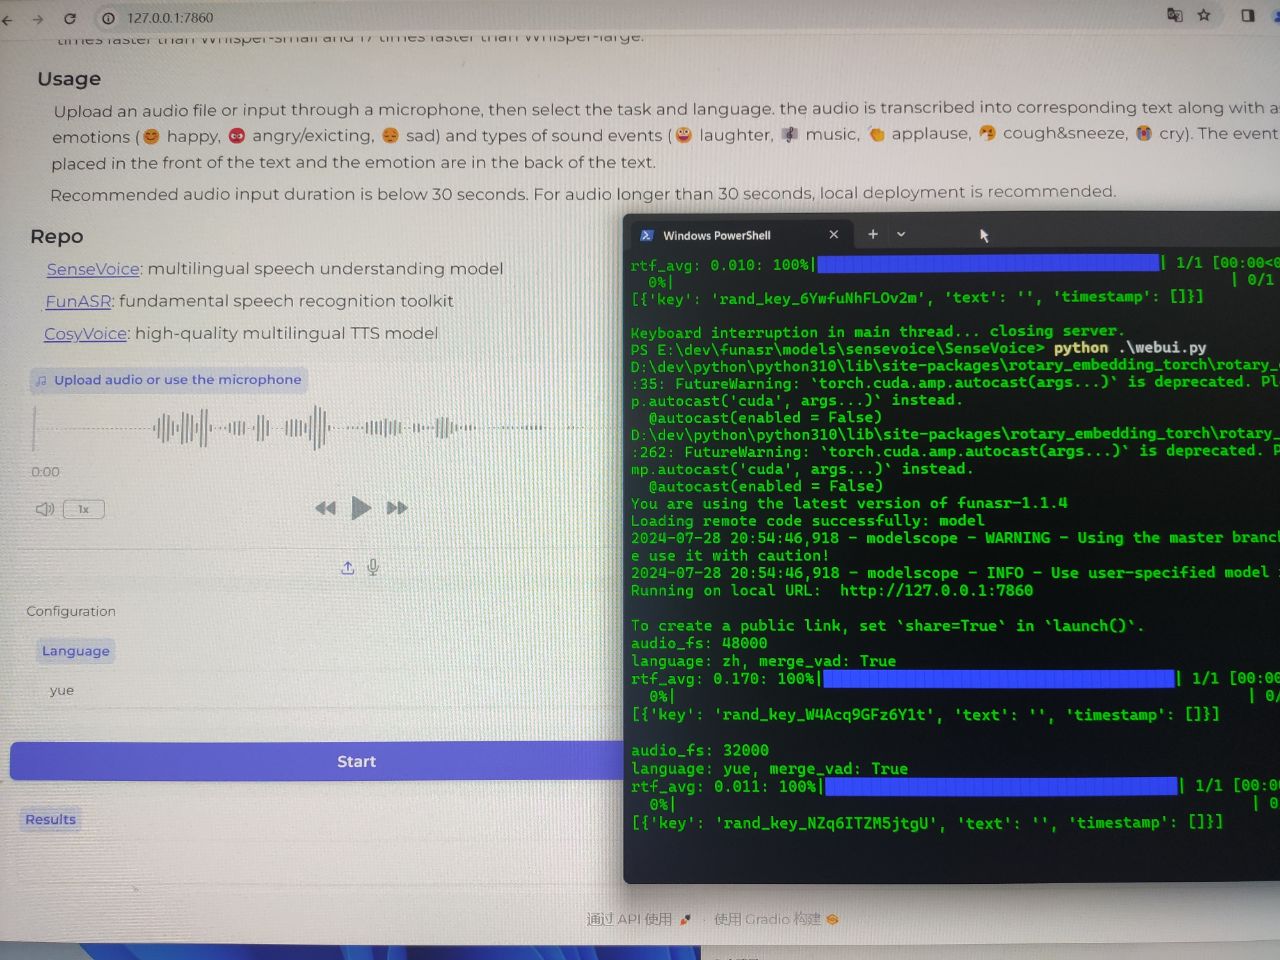Open the CosyVoice repo link
This screenshot has width=1280, height=960.
click(85, 334)
